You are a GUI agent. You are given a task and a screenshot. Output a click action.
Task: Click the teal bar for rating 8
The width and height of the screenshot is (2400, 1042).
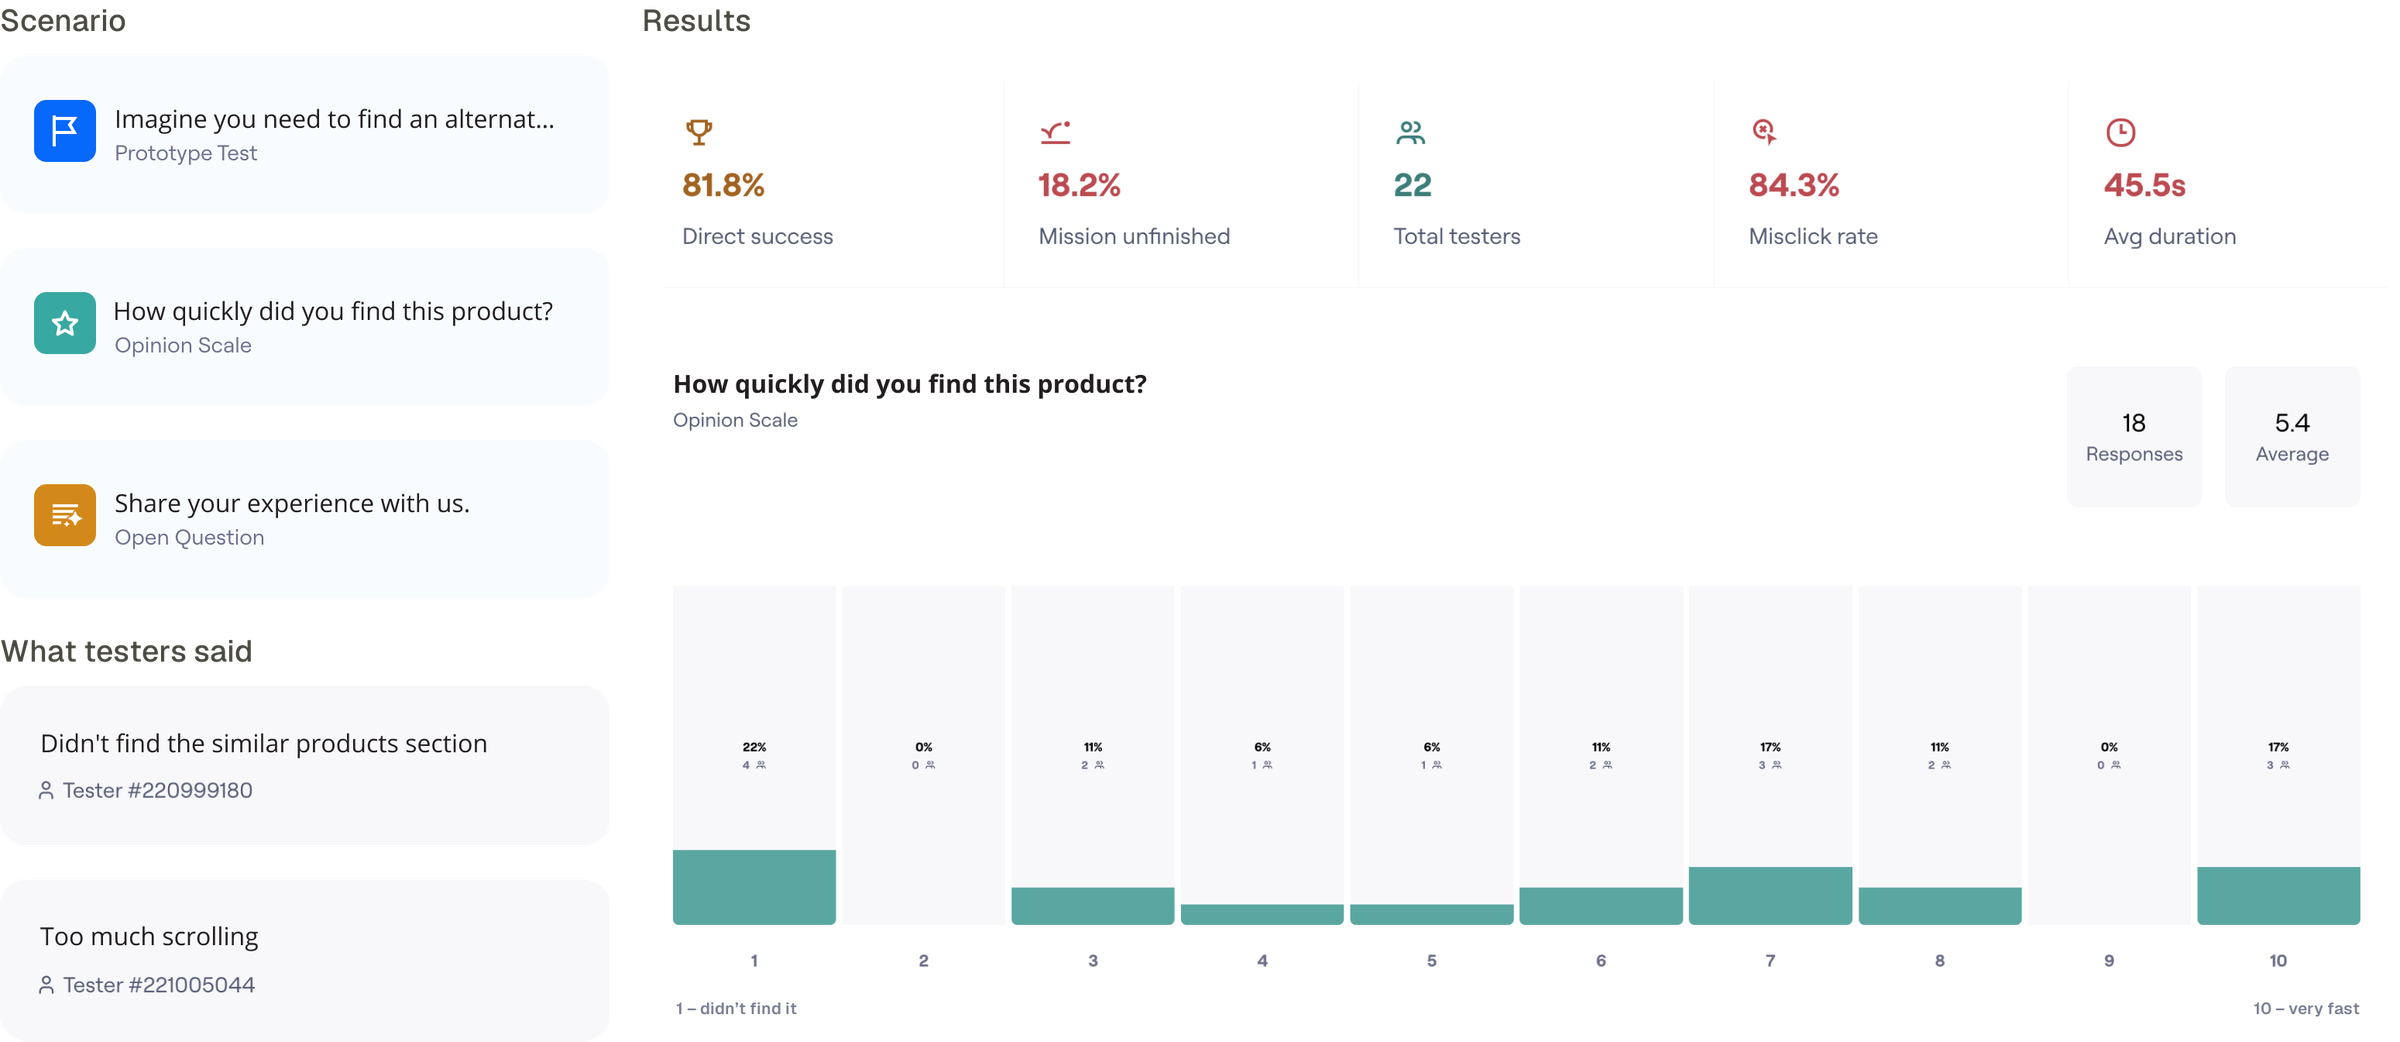tap(1940, 906)
